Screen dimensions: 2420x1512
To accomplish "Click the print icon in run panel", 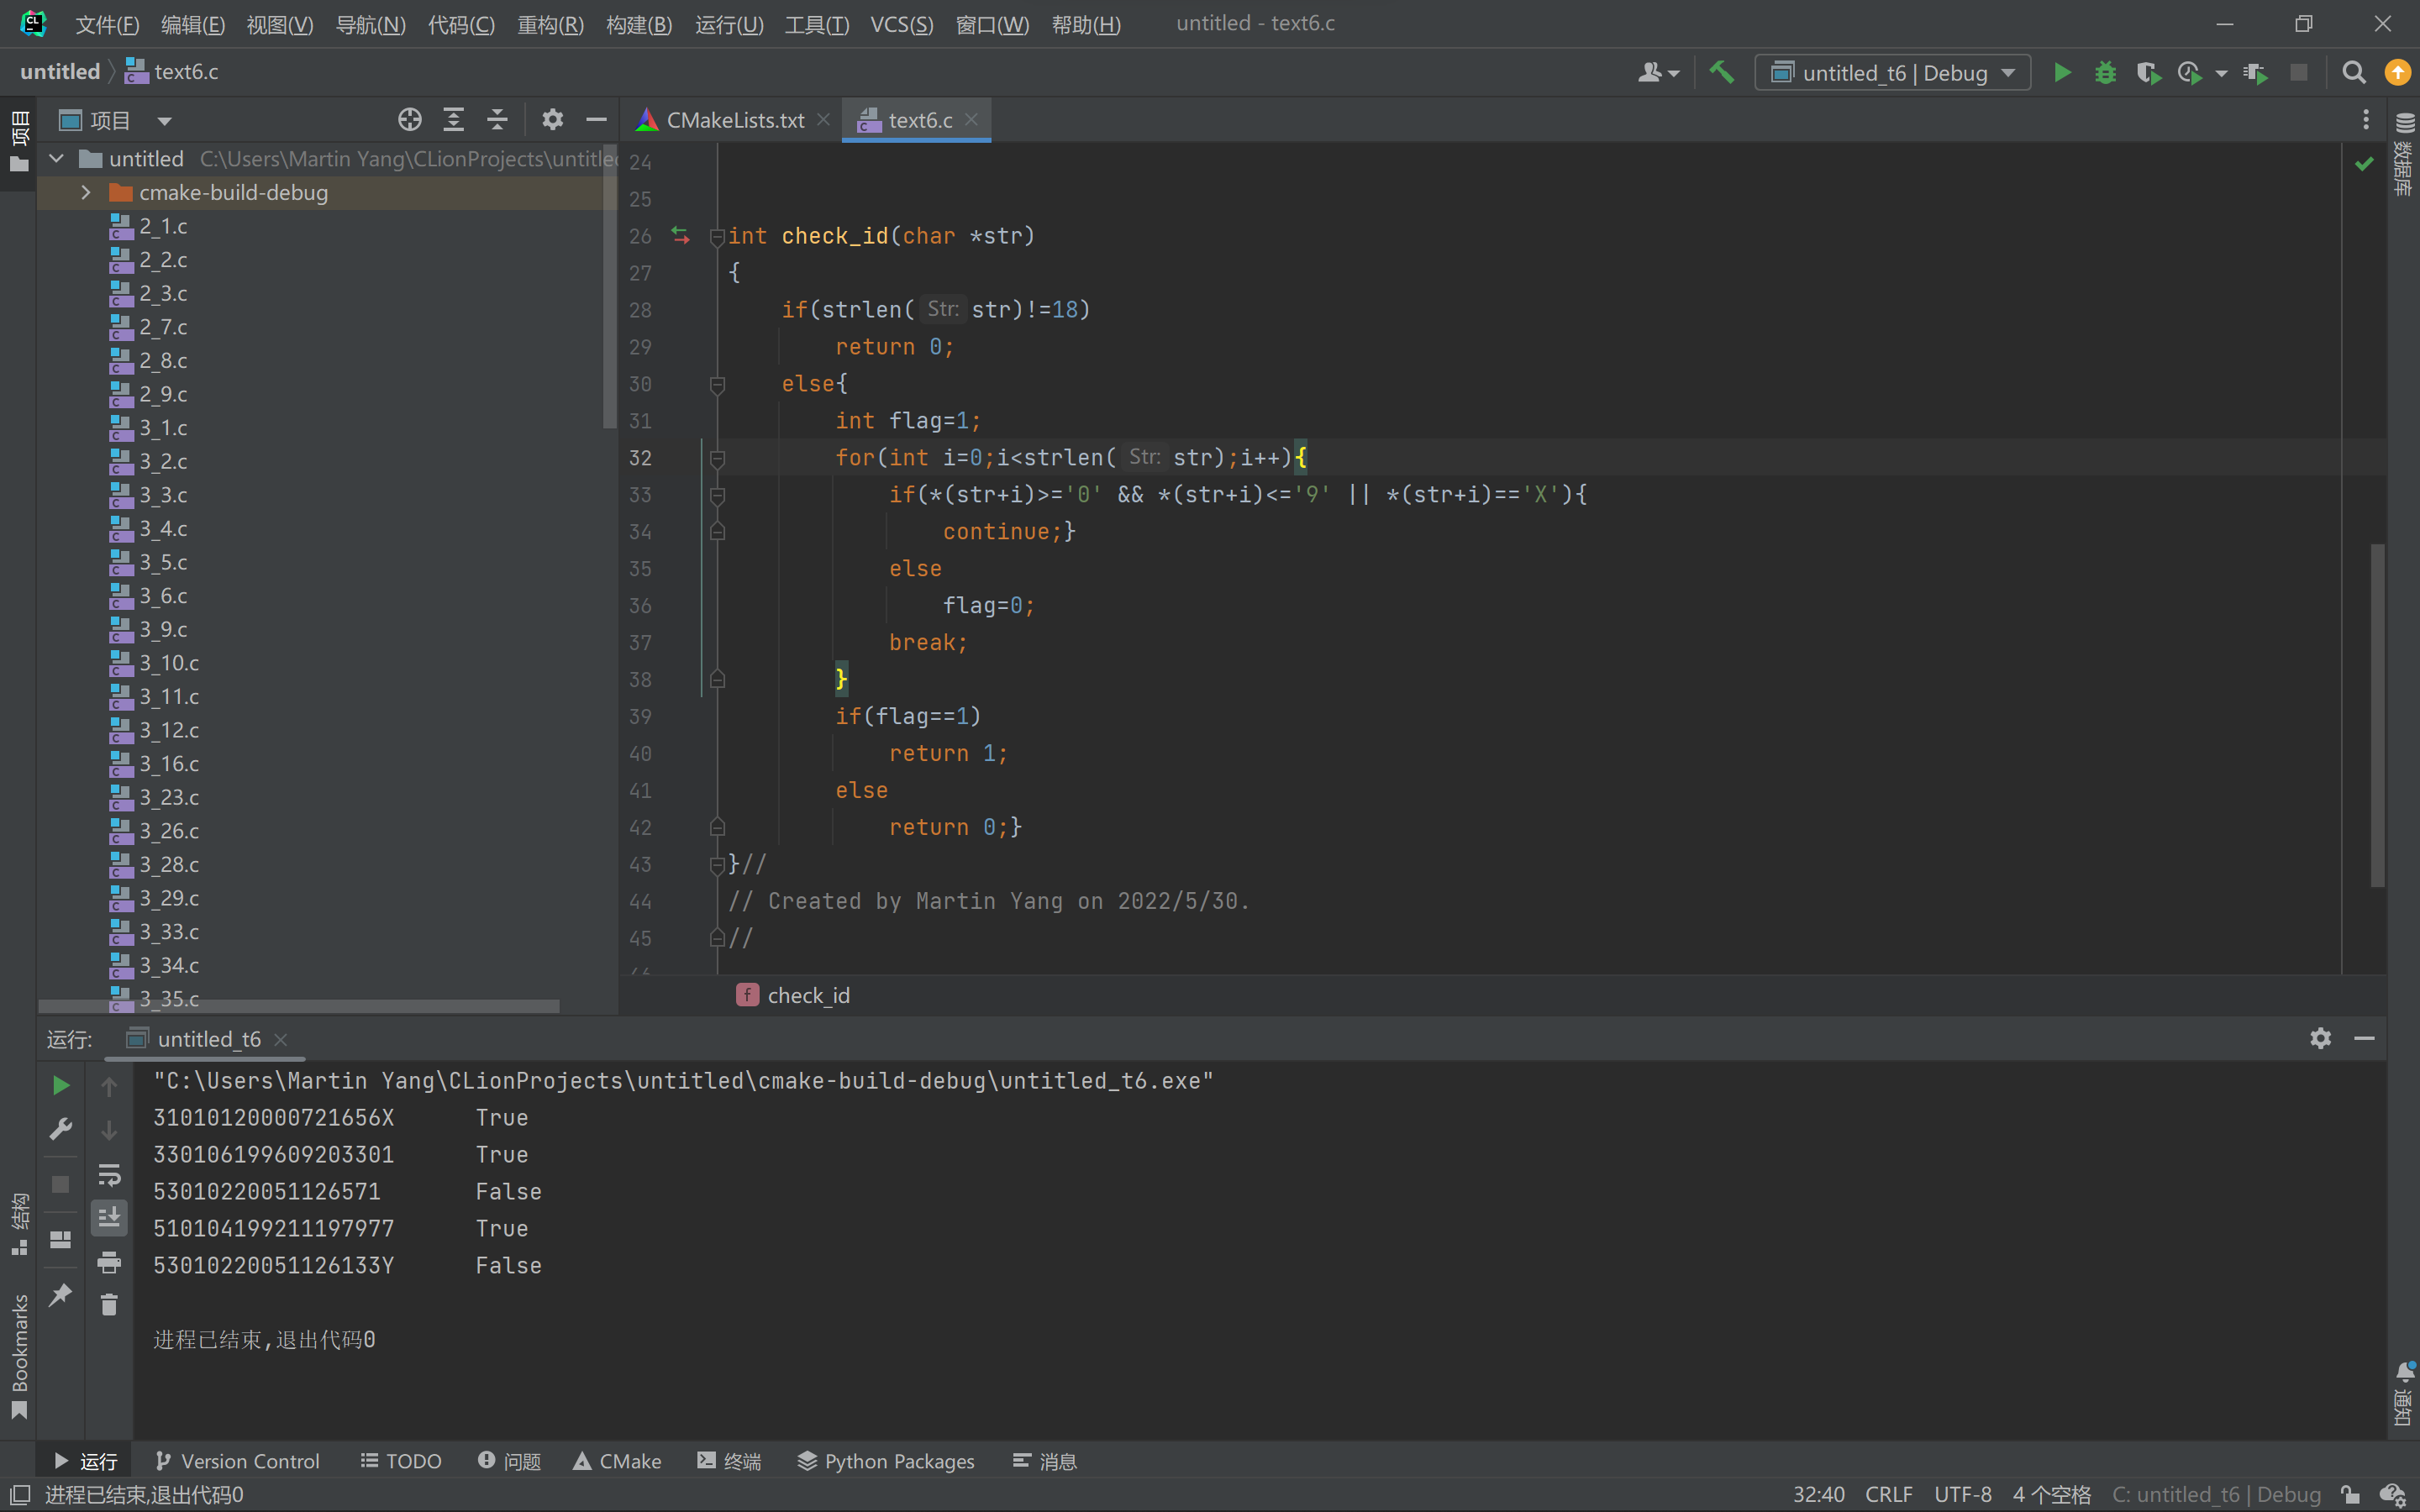I will pyautogui.click(x=109, y=1262).
